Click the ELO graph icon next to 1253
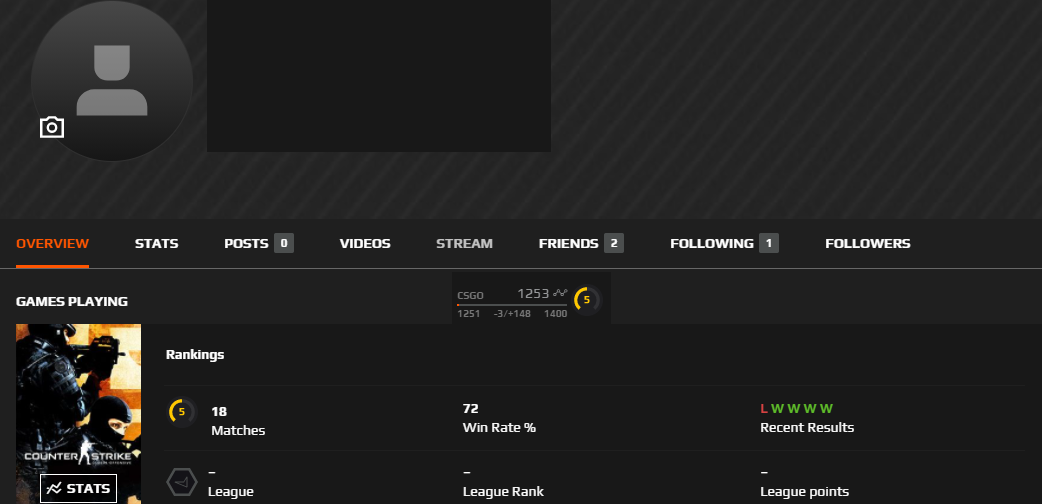Viewport: 1042px width, 504px height. 561,293
